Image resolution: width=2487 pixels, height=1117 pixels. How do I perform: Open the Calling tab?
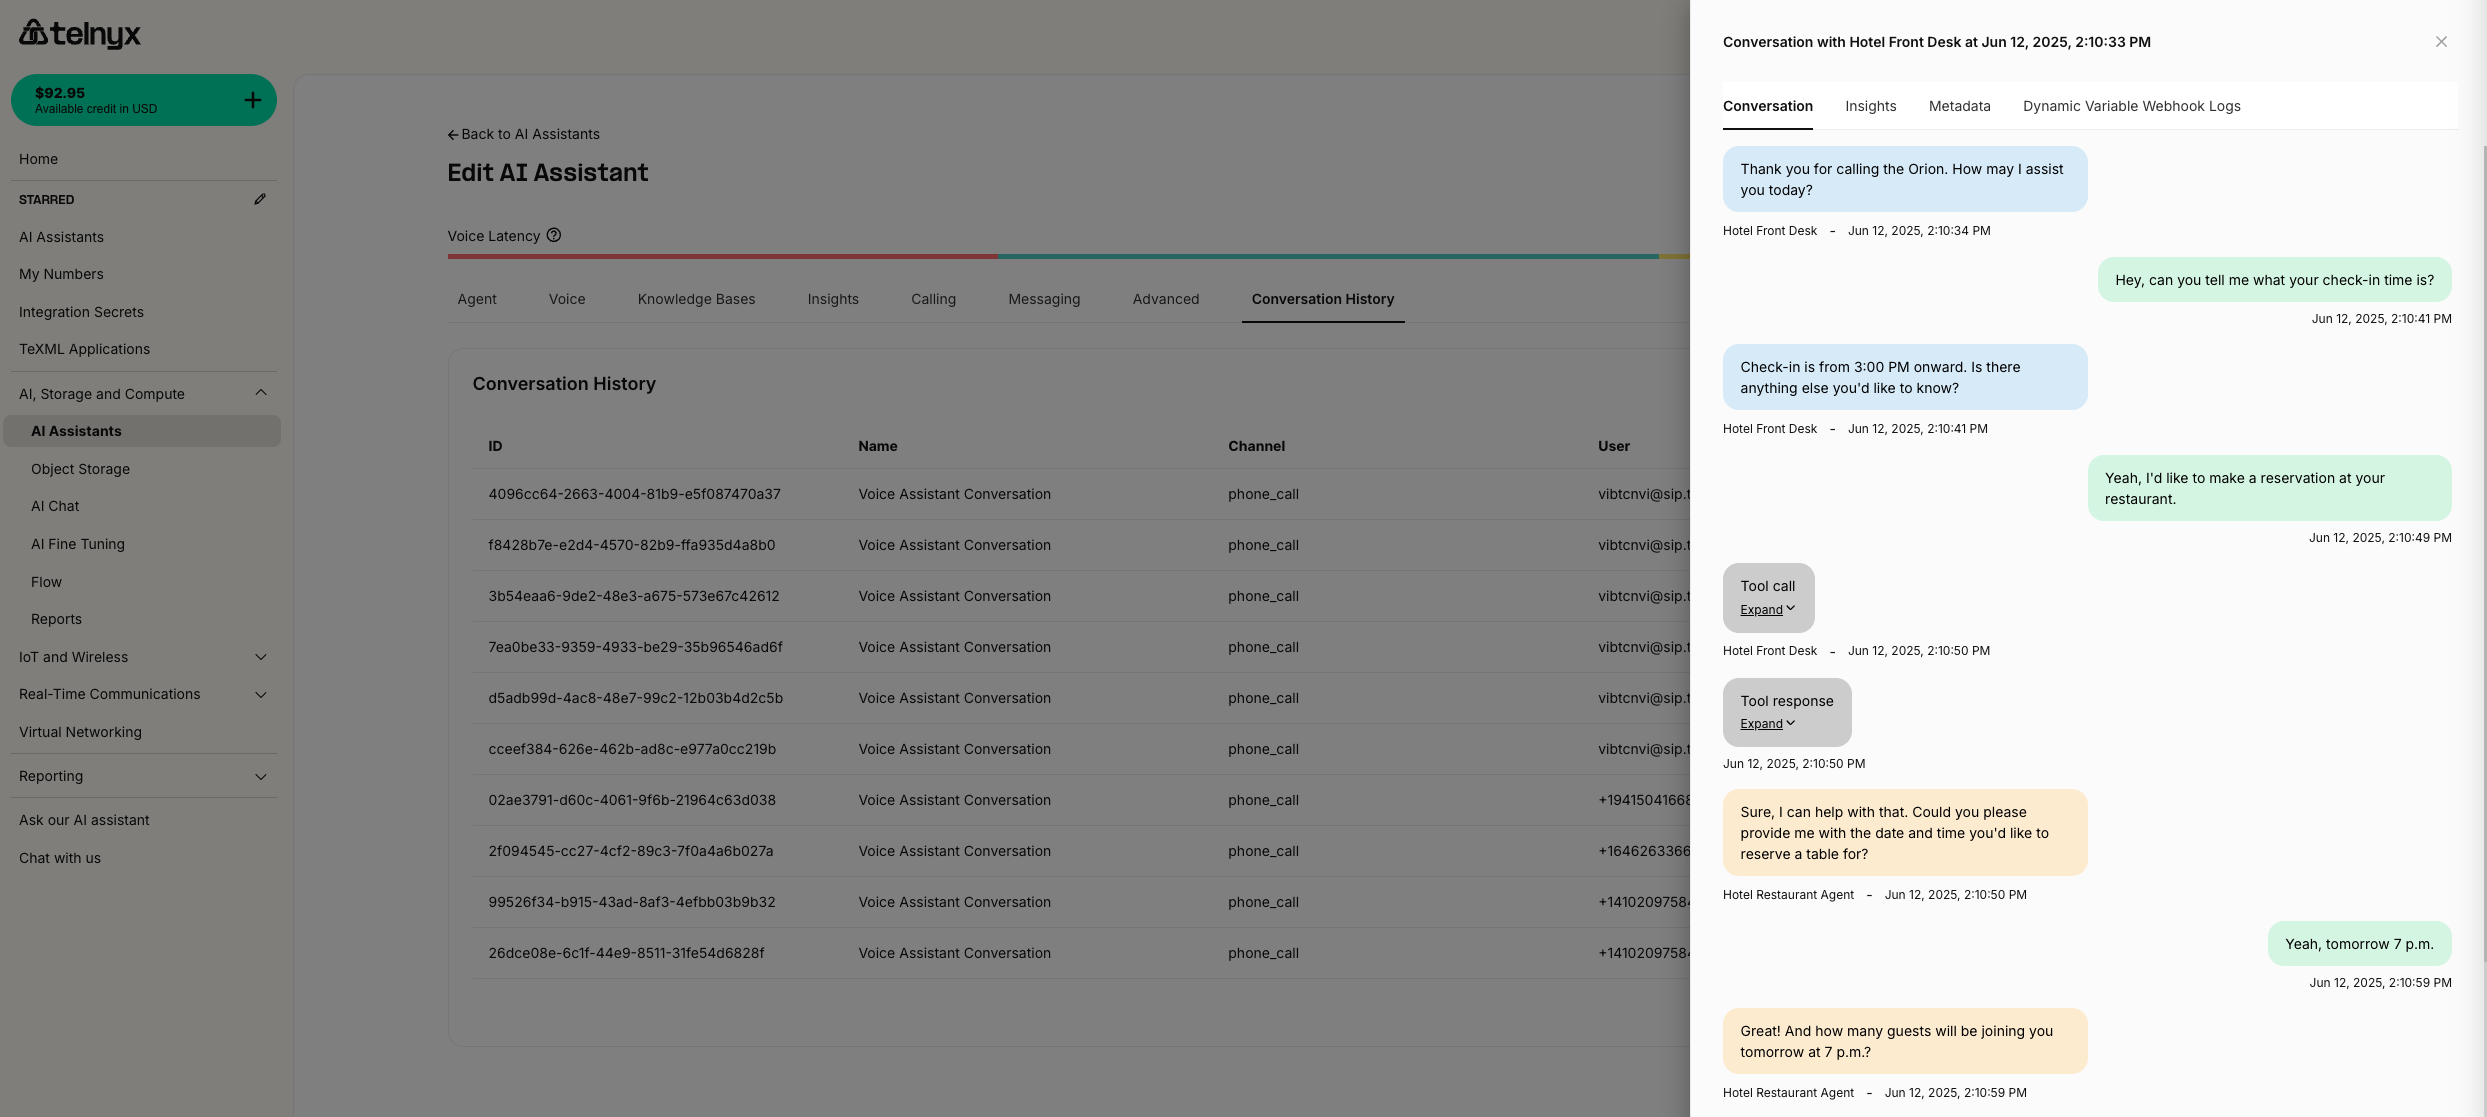pyautogui.click(x=933, y=299)
